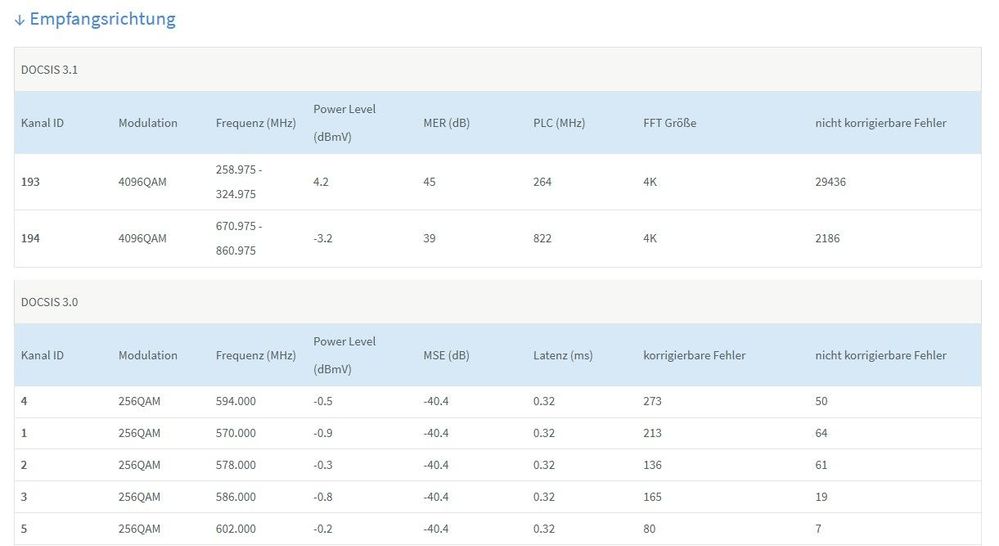The width and height of the screenshot is (999, 546).
Task: Click the down arrow icon beside Empfangsrichtung
Action: 20,20
